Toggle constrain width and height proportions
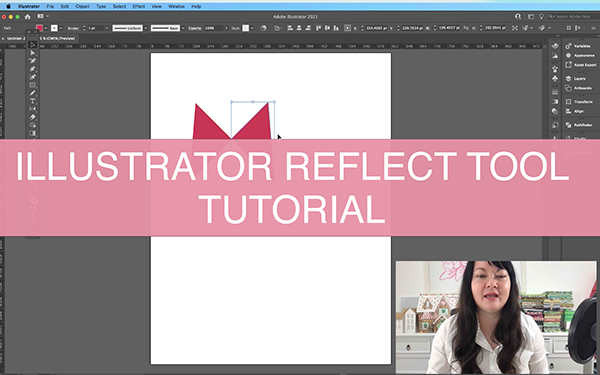The image size is (600, 375). click(466, 28)
